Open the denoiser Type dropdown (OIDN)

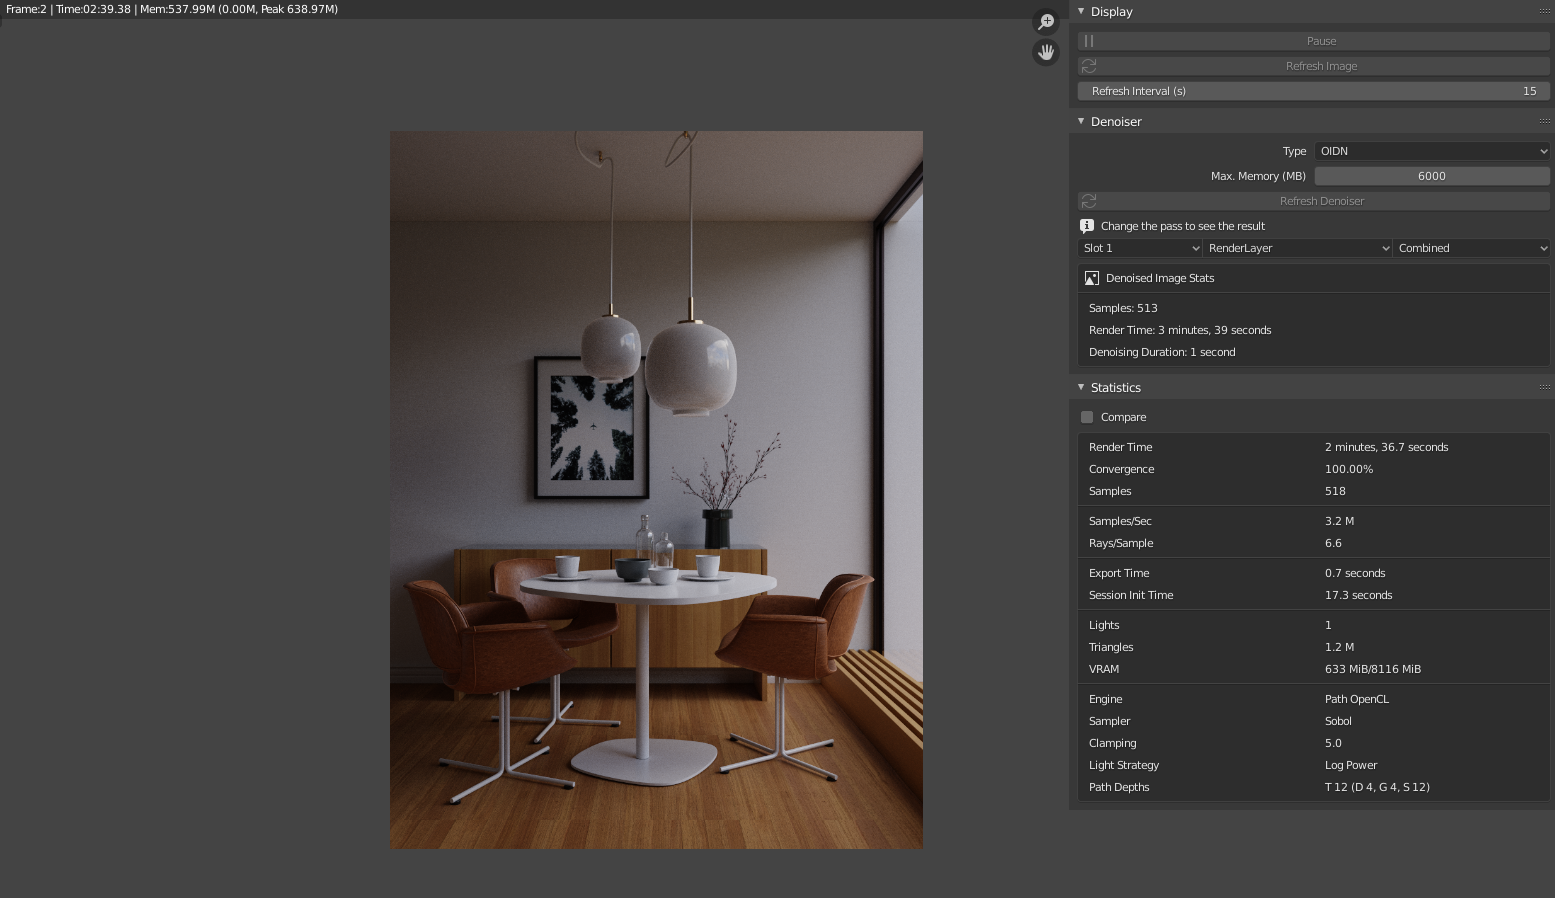[1431, 151]
